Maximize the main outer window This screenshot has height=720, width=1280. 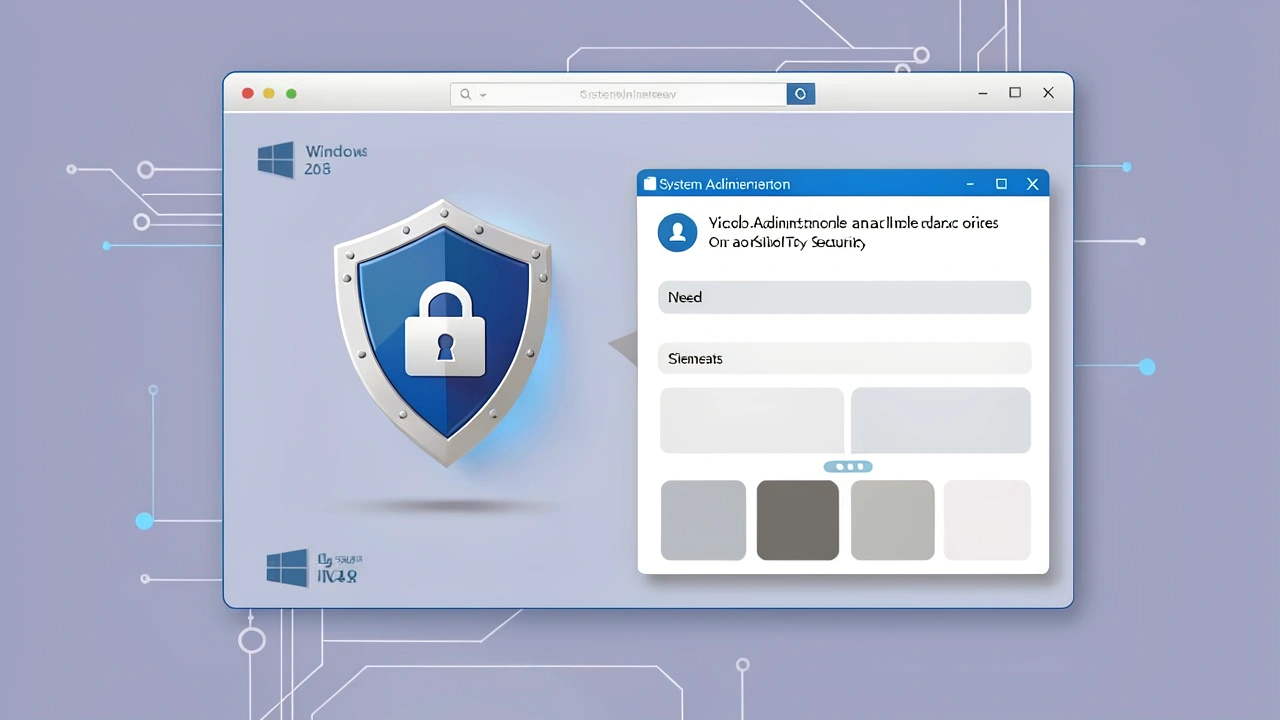coord(1015,93)
